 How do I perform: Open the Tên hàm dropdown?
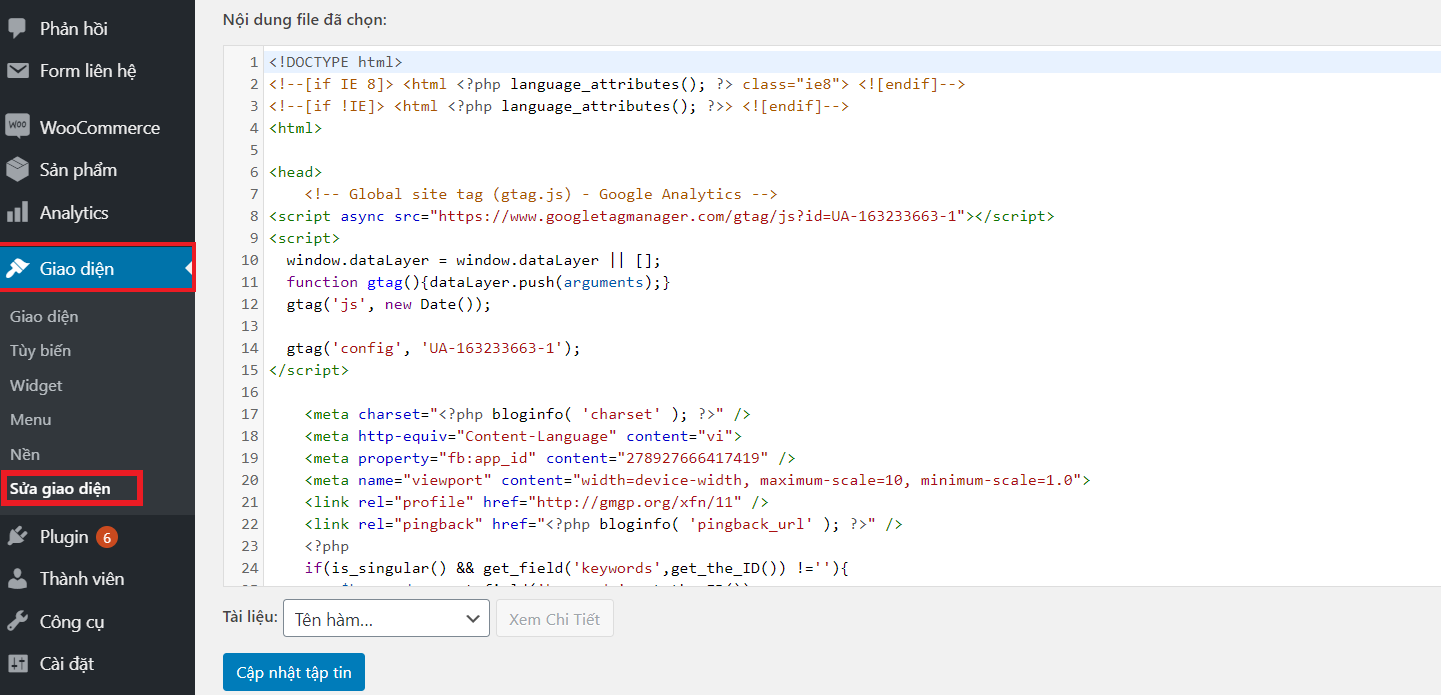point(386,618)
